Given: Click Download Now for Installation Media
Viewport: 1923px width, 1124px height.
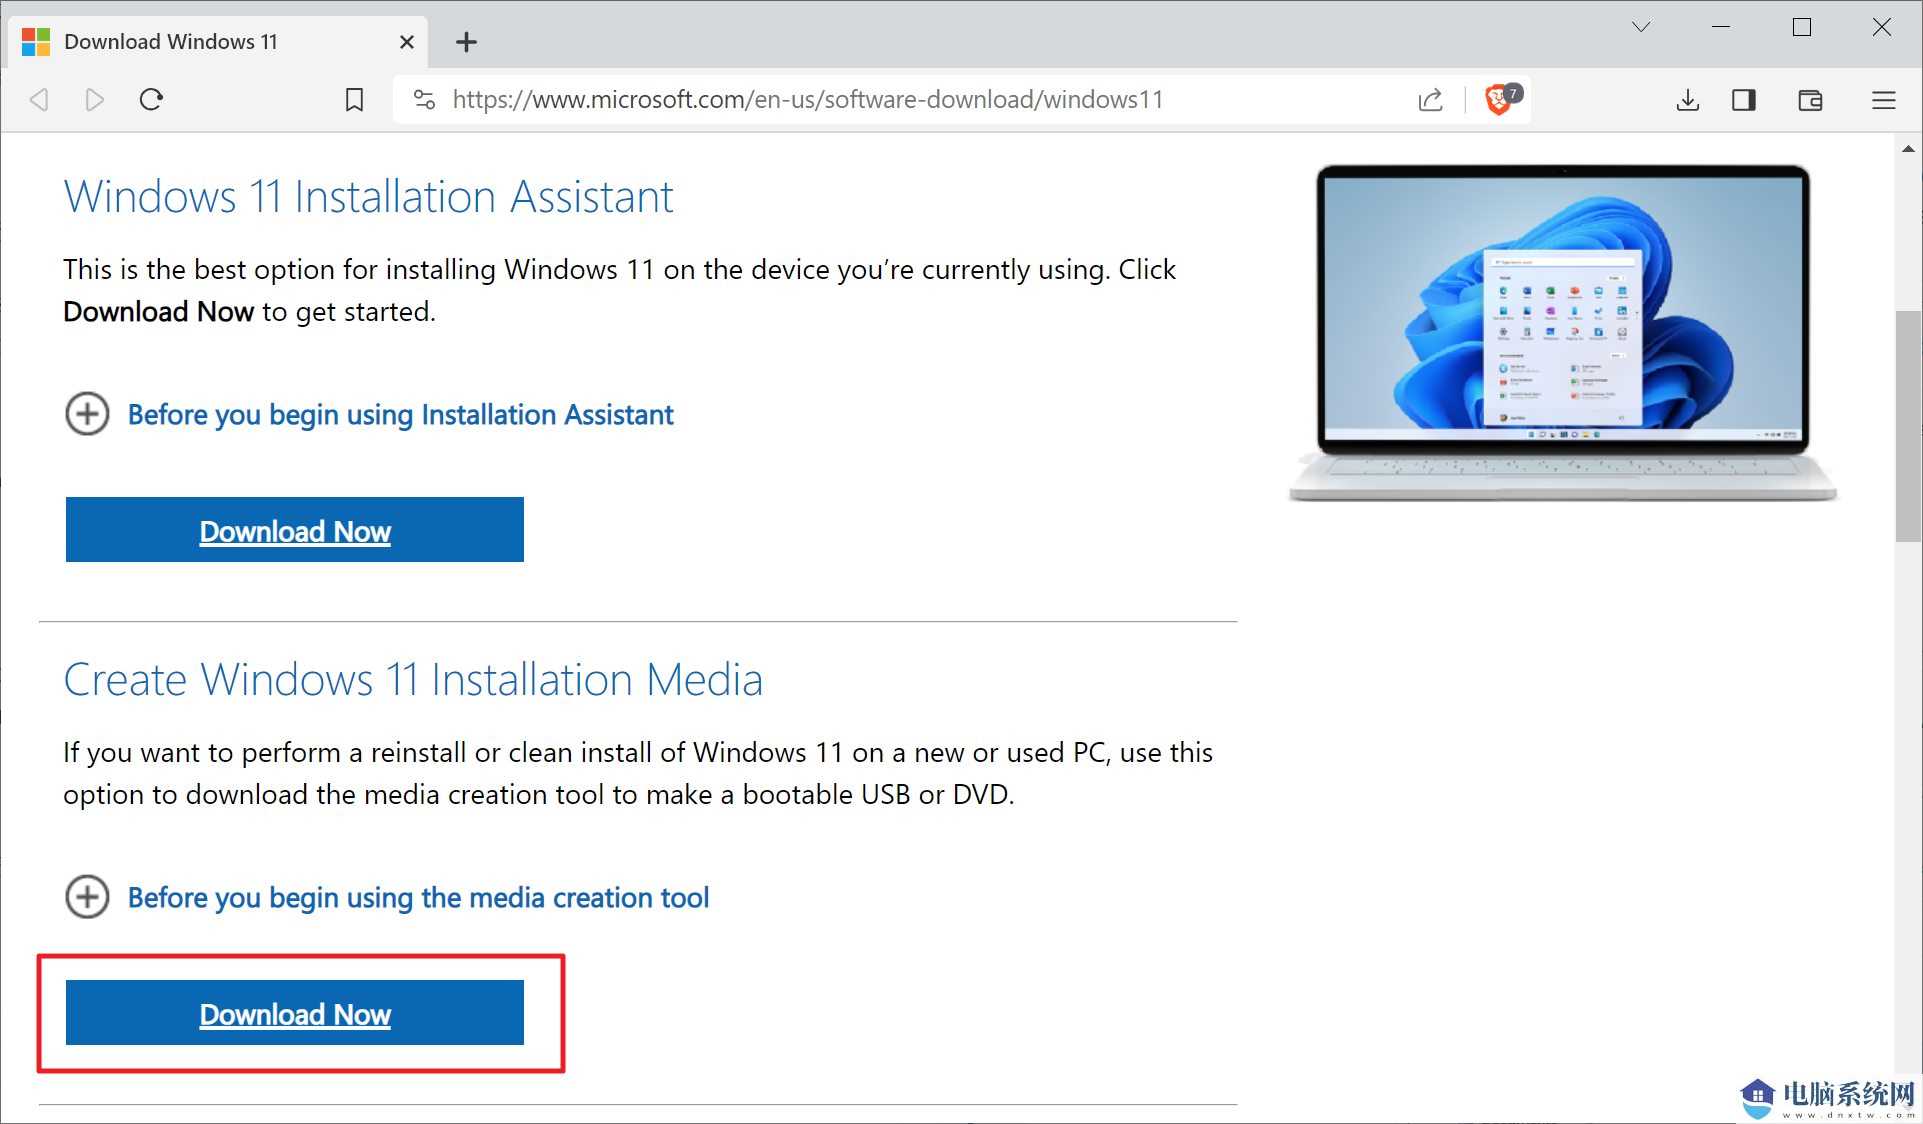Looking at the screenshot, I should pos(294,1013).
